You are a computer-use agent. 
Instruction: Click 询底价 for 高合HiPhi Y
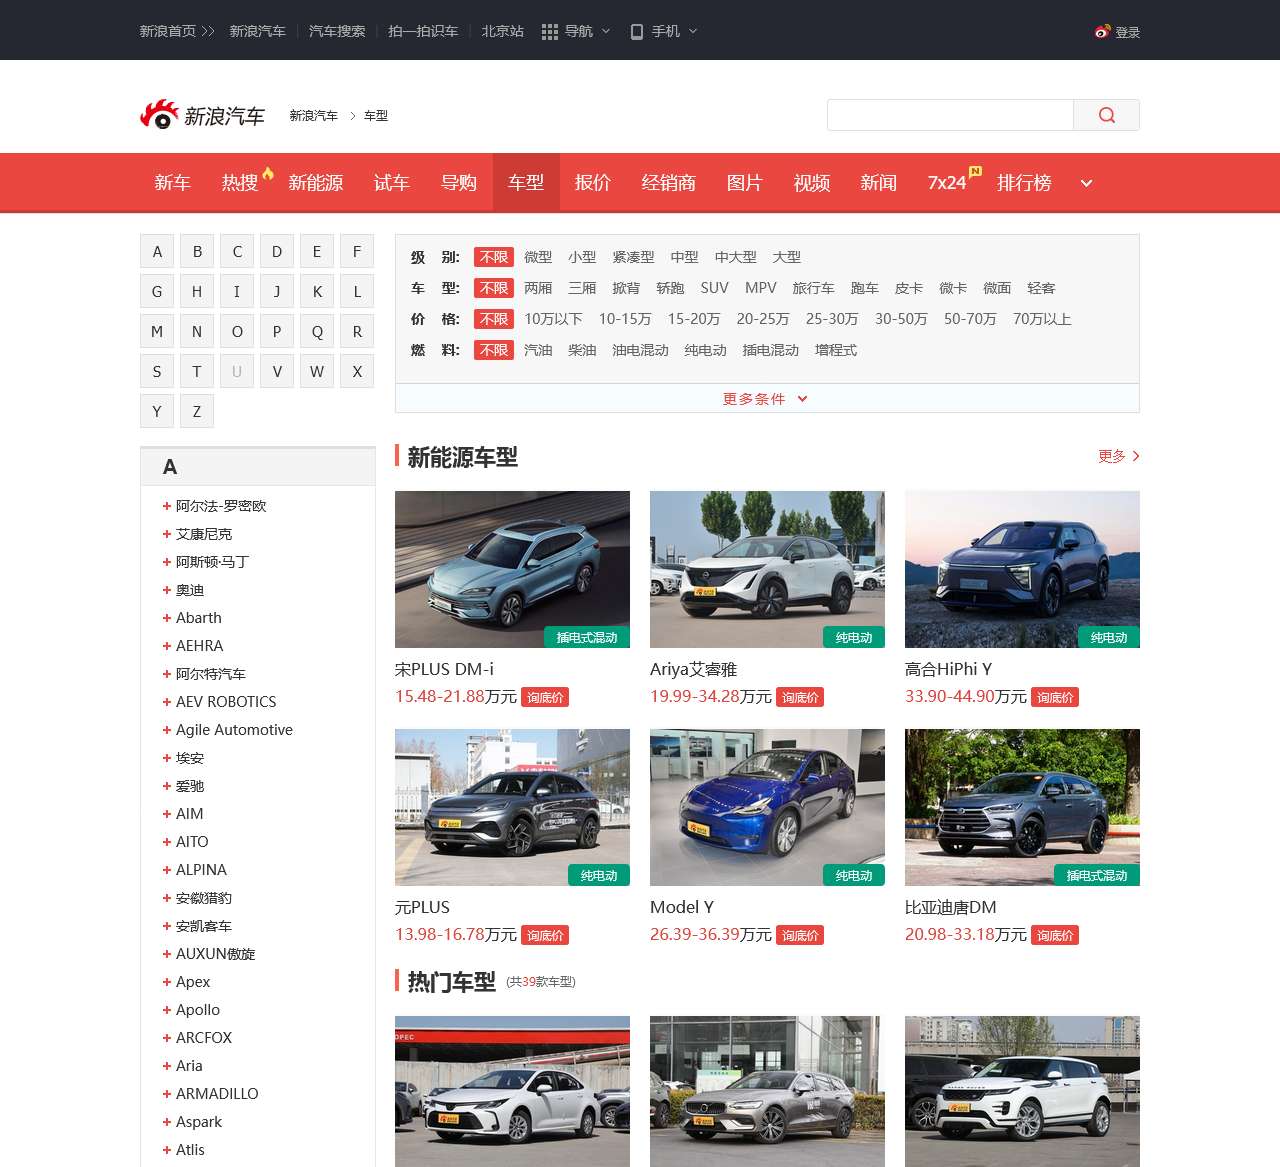1056,697
